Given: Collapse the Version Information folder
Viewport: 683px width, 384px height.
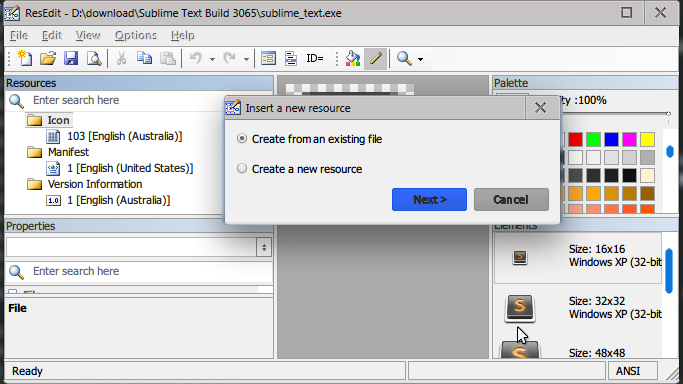Looking at the screenshot, I should point(34,184).
